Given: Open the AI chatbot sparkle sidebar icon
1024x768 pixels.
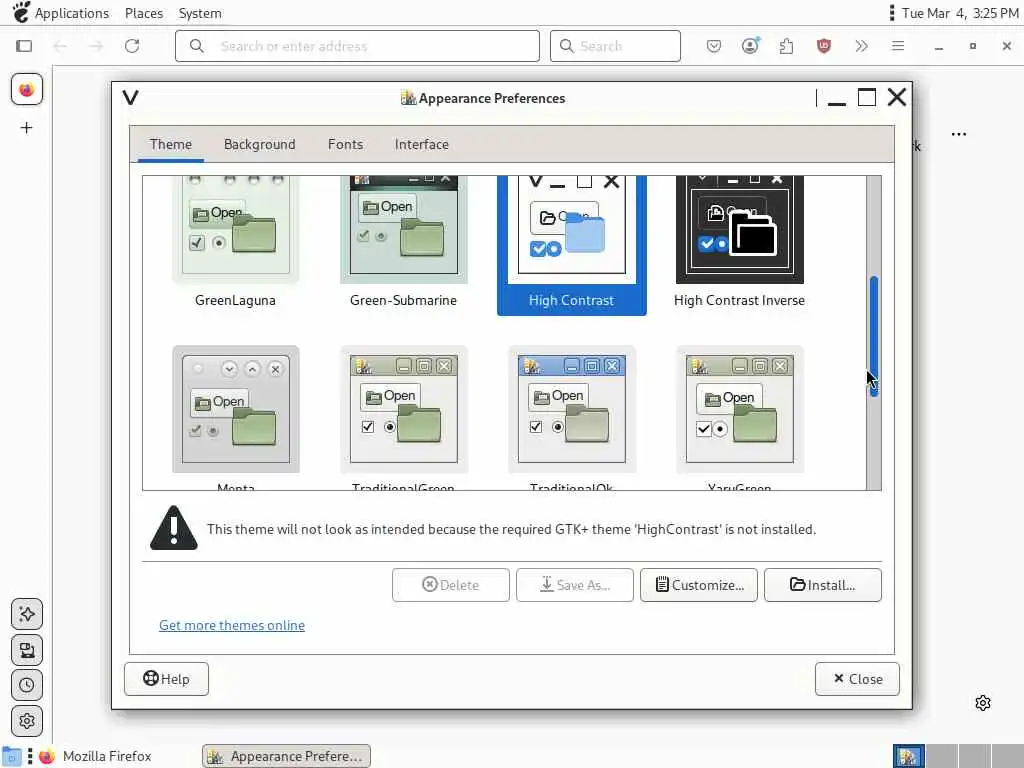Looking at the screenshot, I should tap(27, 614).
